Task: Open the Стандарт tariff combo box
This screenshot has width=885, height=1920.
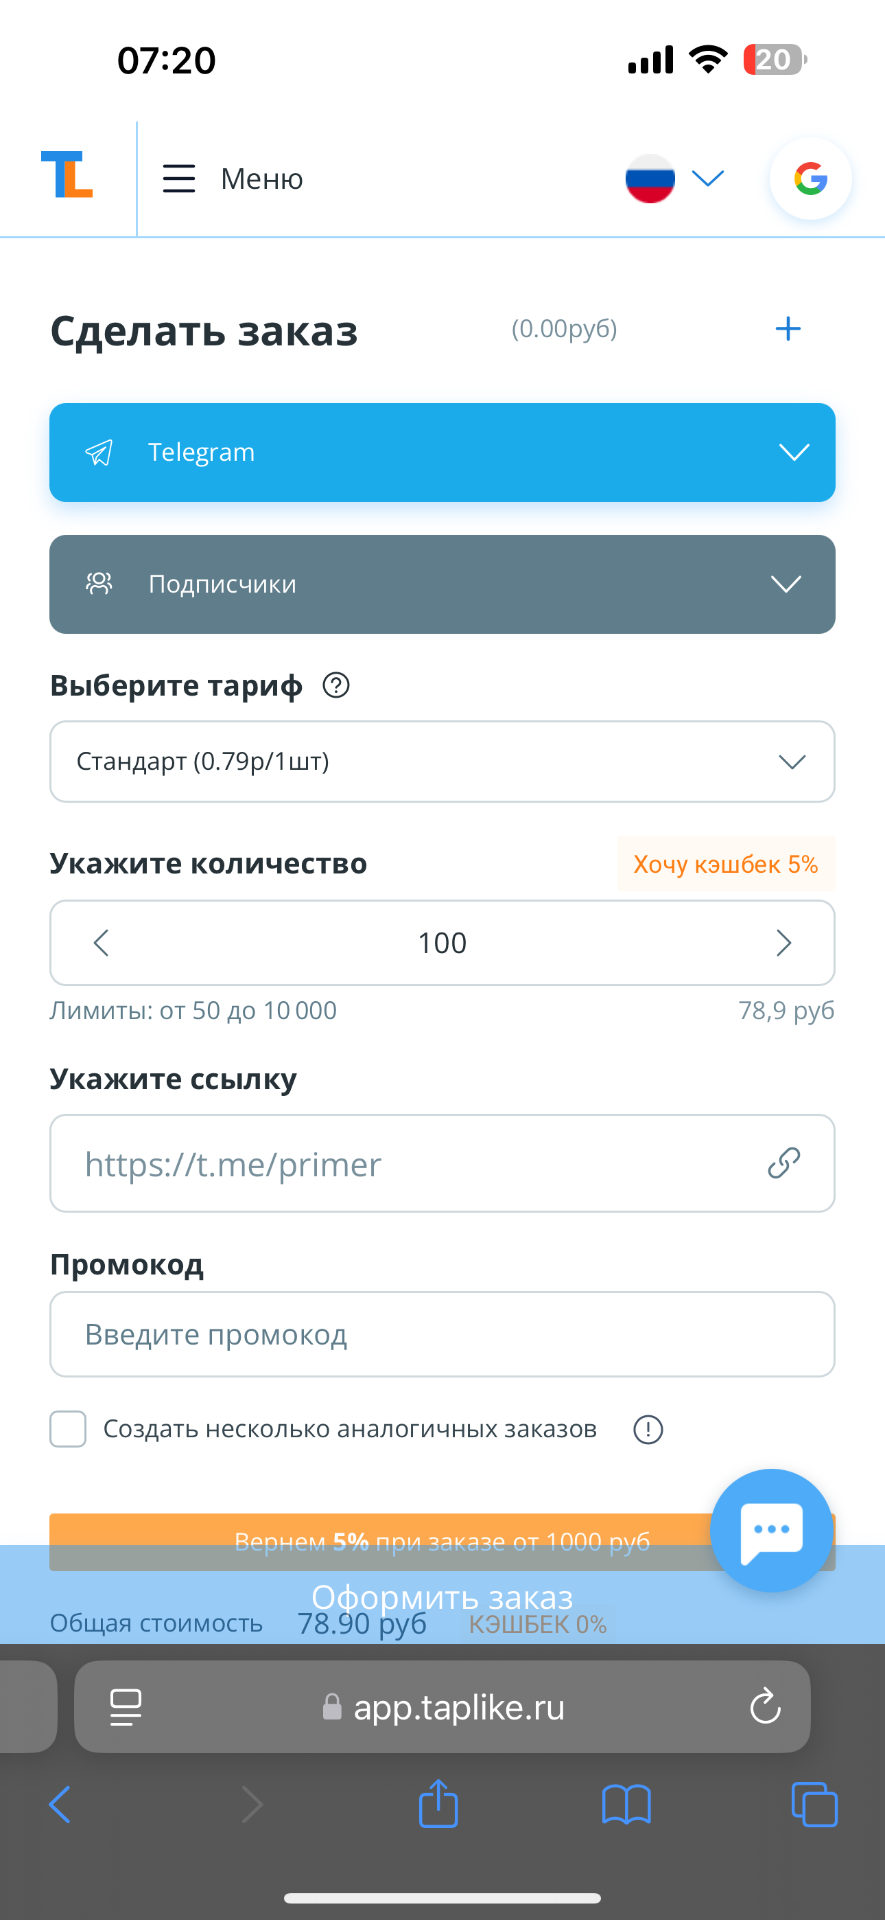Action: click(x=442, y=762)
